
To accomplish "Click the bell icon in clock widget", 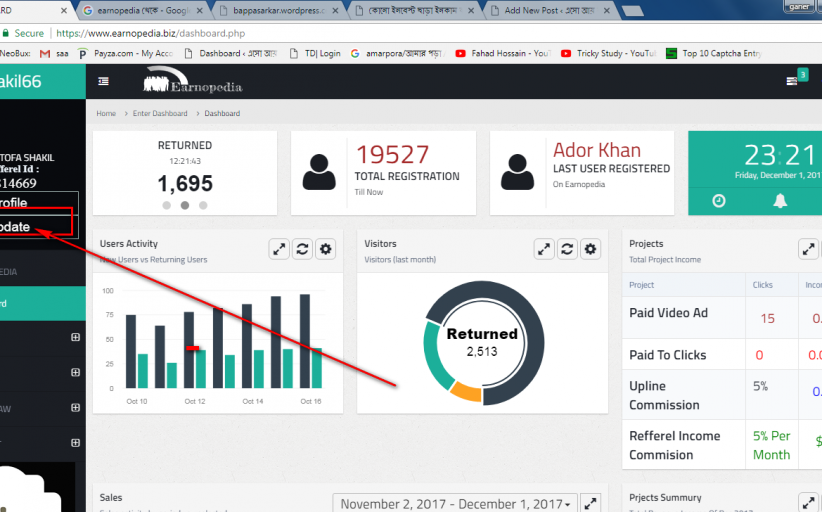I will [780, 201].
